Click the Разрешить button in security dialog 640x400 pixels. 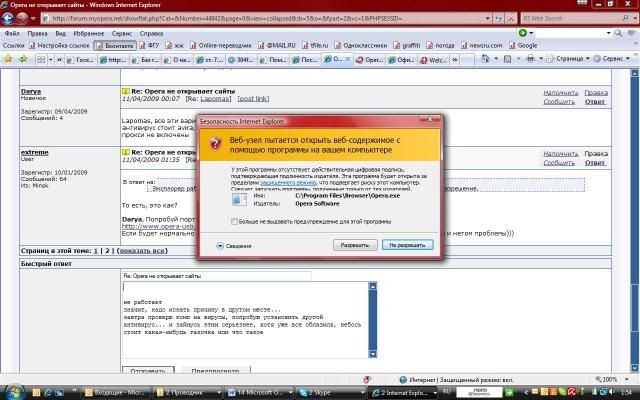(355, 245)
